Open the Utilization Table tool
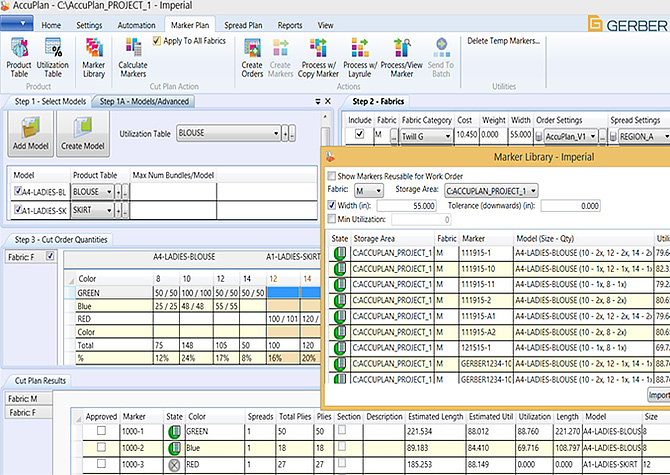The height and width of the screenshot is (475, 670). pyautogui.click(x=53, y=48)
